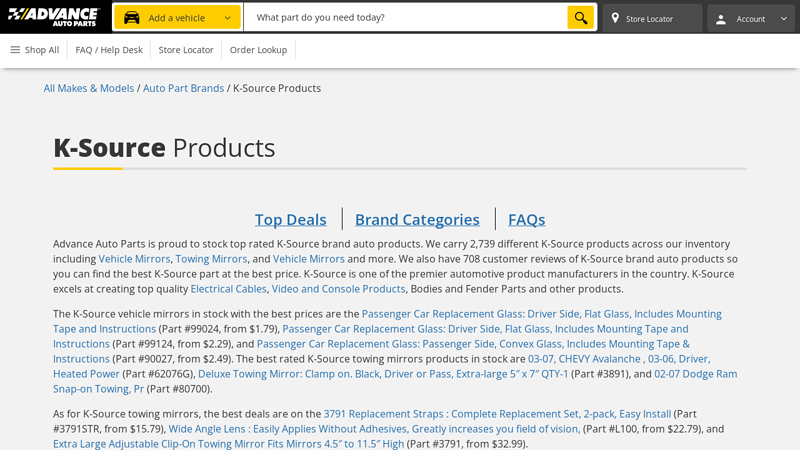800x450 pixels.
Task: Select Store Locator in the navigation bar
Action: [x=186, y=50]
